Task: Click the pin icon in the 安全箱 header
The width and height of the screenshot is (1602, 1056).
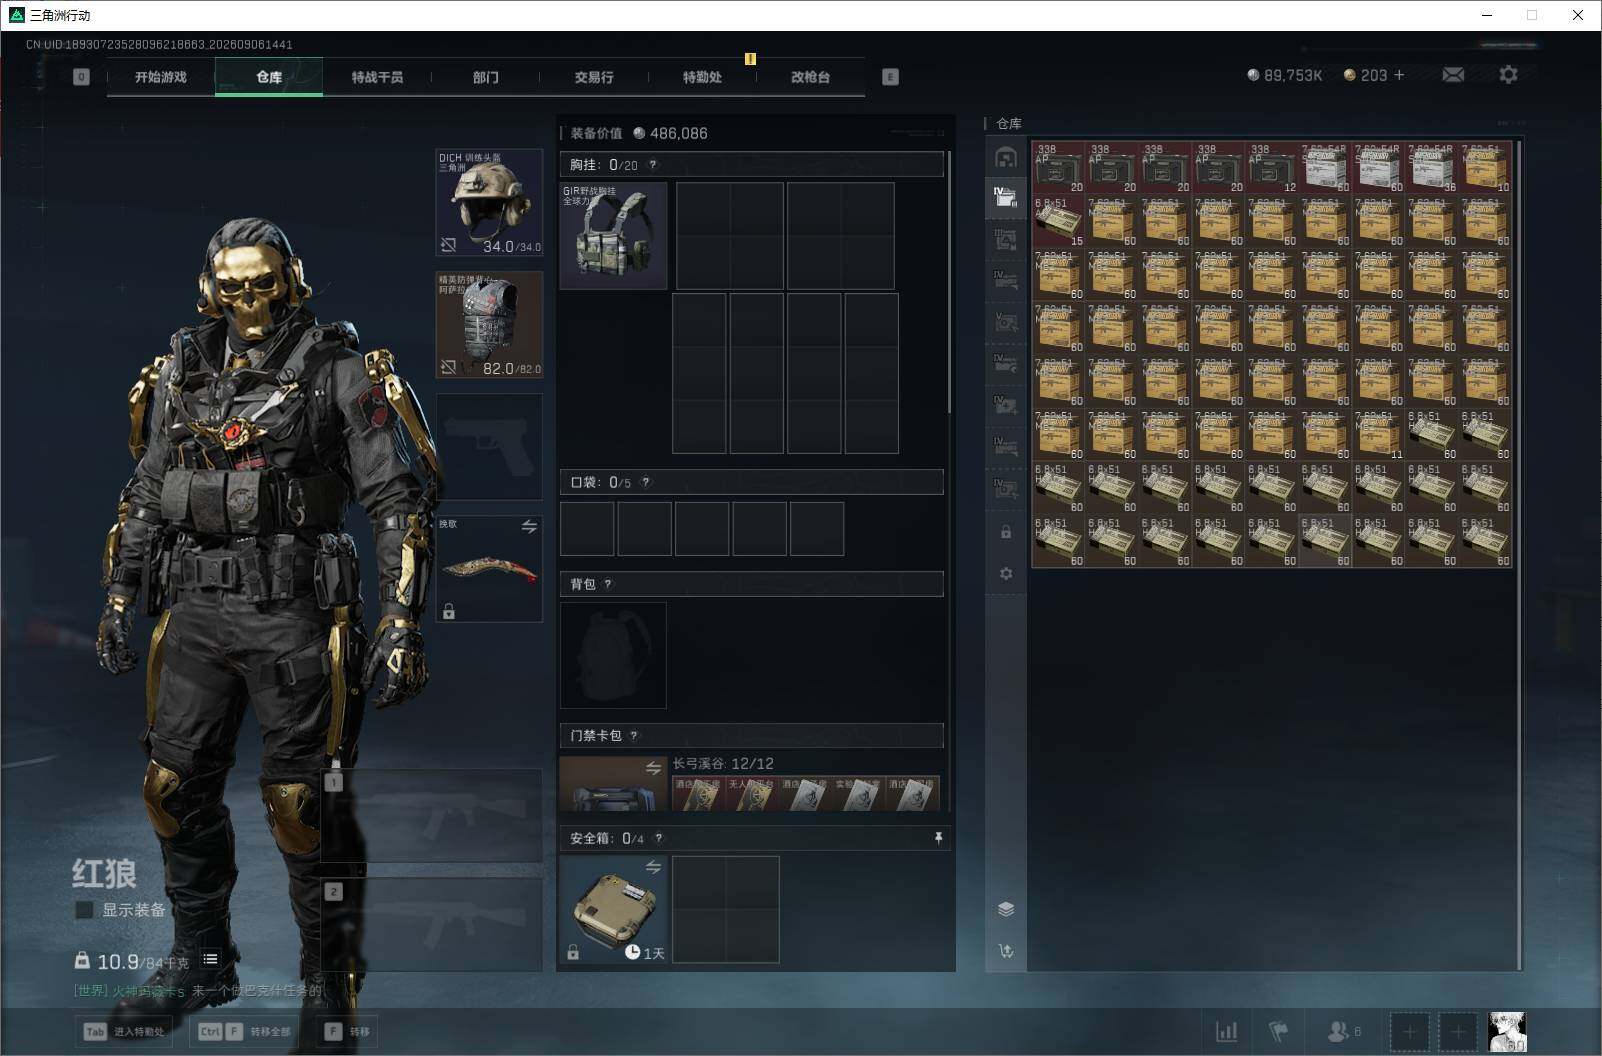Action: click(x=938, y=838)
